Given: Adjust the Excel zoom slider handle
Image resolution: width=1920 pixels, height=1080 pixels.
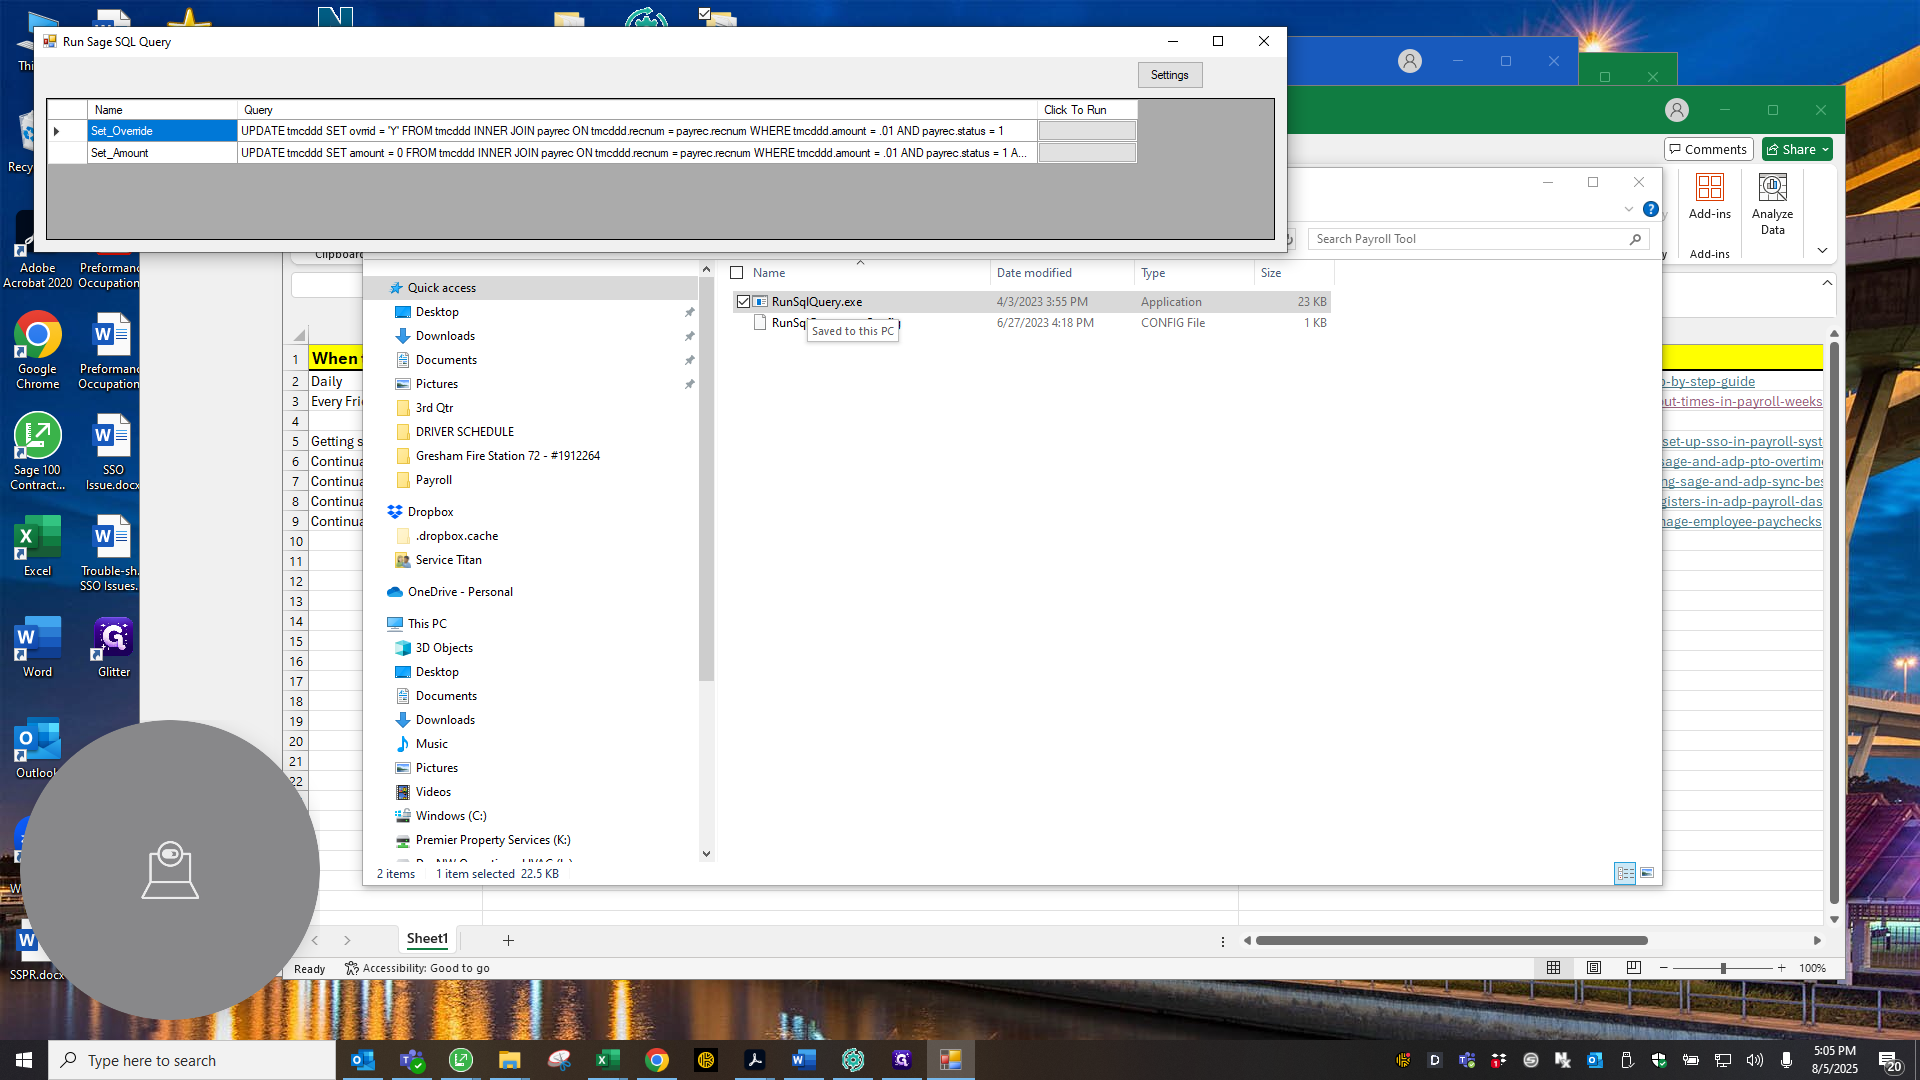Looking at the screenshot, I should 1723,968.
